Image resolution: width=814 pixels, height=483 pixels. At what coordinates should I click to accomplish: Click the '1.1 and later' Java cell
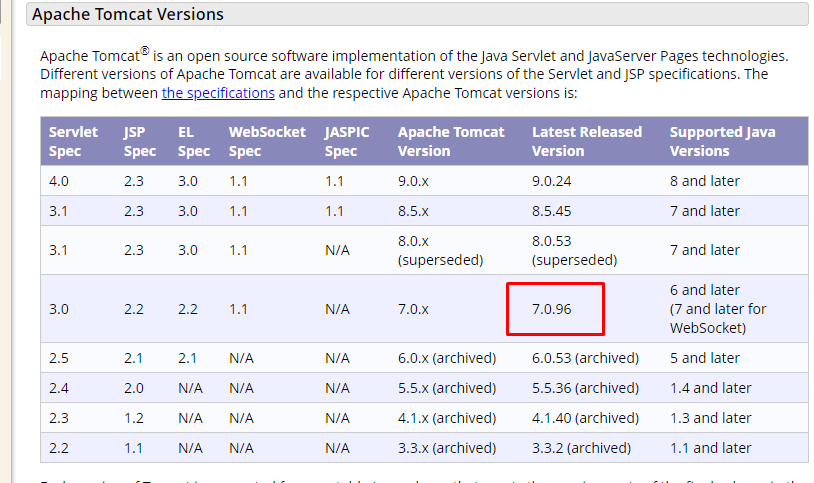pos(710,448)
